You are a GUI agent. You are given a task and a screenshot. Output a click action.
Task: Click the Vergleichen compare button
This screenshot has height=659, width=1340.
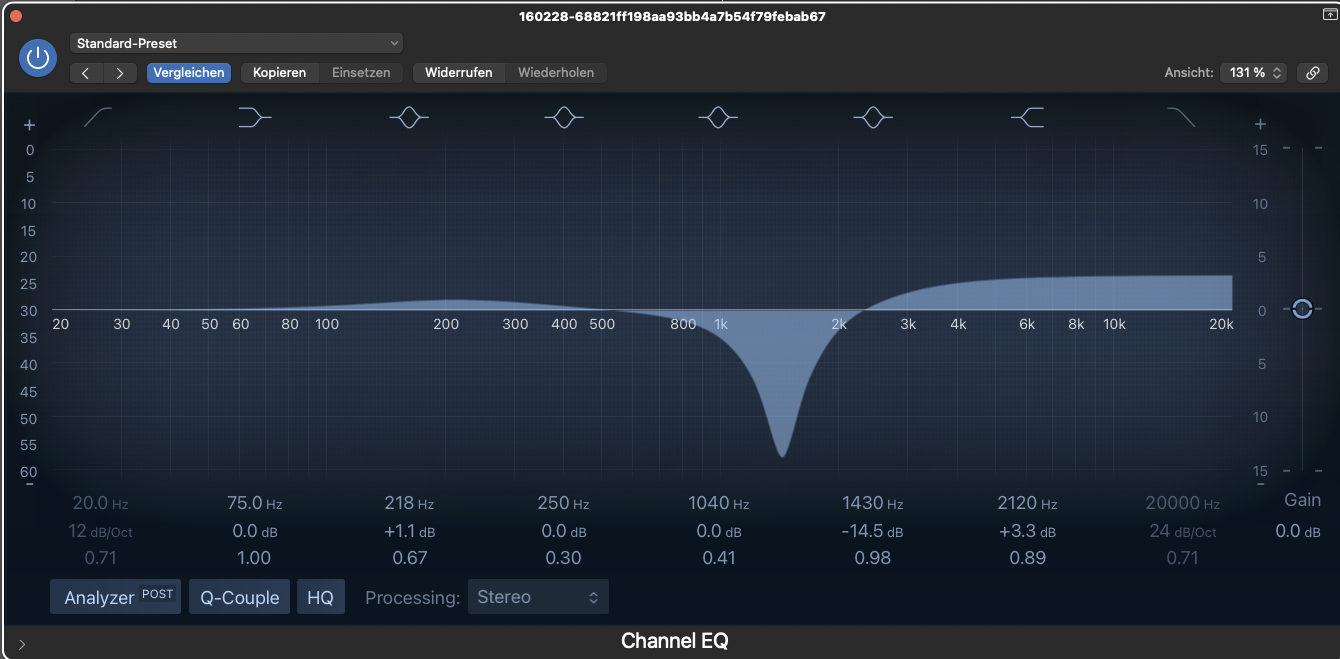tap(189, 73)
